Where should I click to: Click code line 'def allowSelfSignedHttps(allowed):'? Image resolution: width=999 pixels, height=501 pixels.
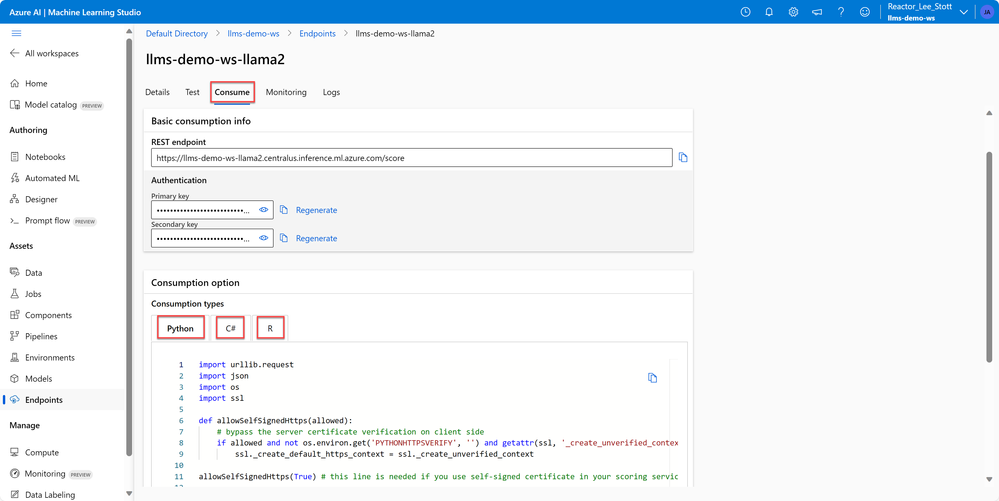(275, 421)
